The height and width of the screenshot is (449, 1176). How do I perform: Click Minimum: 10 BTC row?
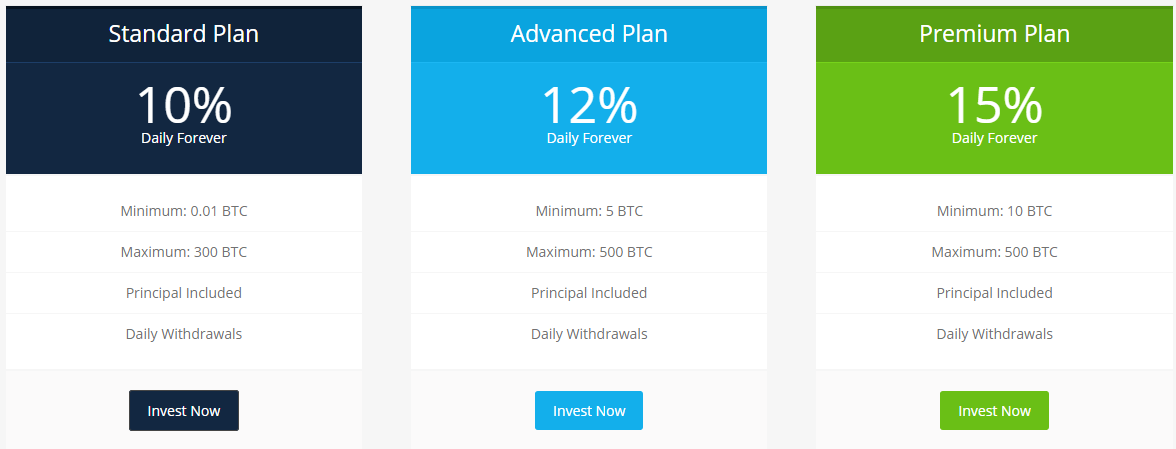(x=994, y=211)
